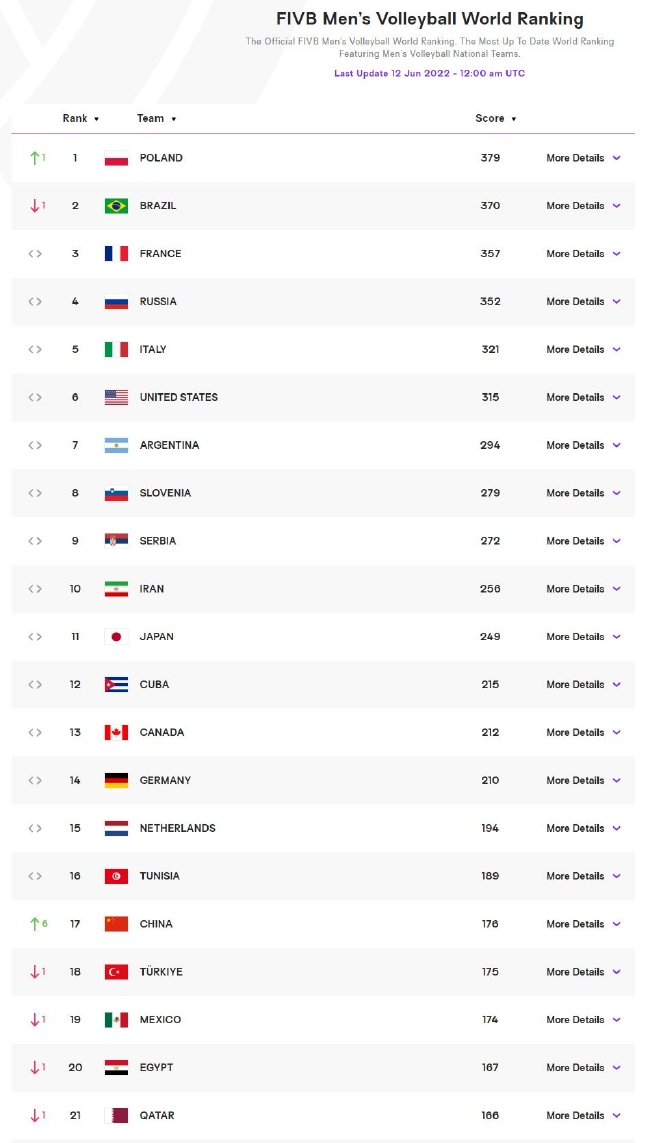650x1143 pixels.
Task: Expand More Details for France
Action: pos(584,254)
